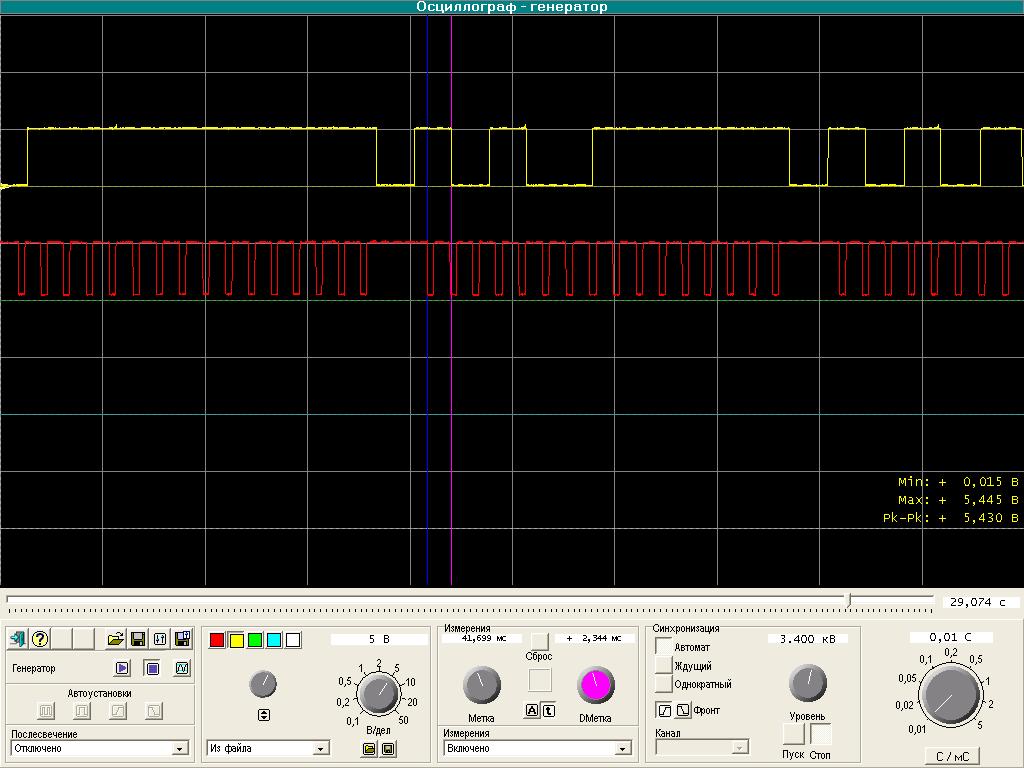Select the yellow channel color
This screenshot has width=1024, height=768.
(236, 640)
